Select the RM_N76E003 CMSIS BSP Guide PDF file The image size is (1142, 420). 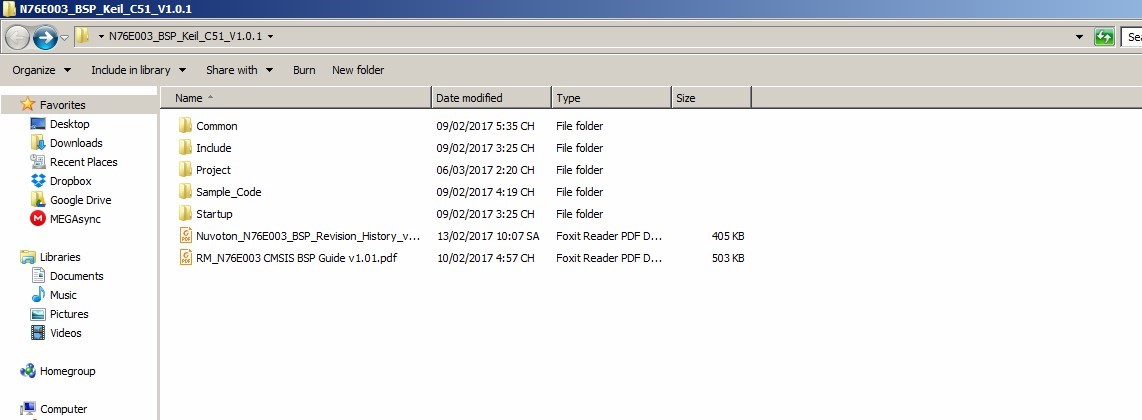pyautogui.click(x=296, y=258)
